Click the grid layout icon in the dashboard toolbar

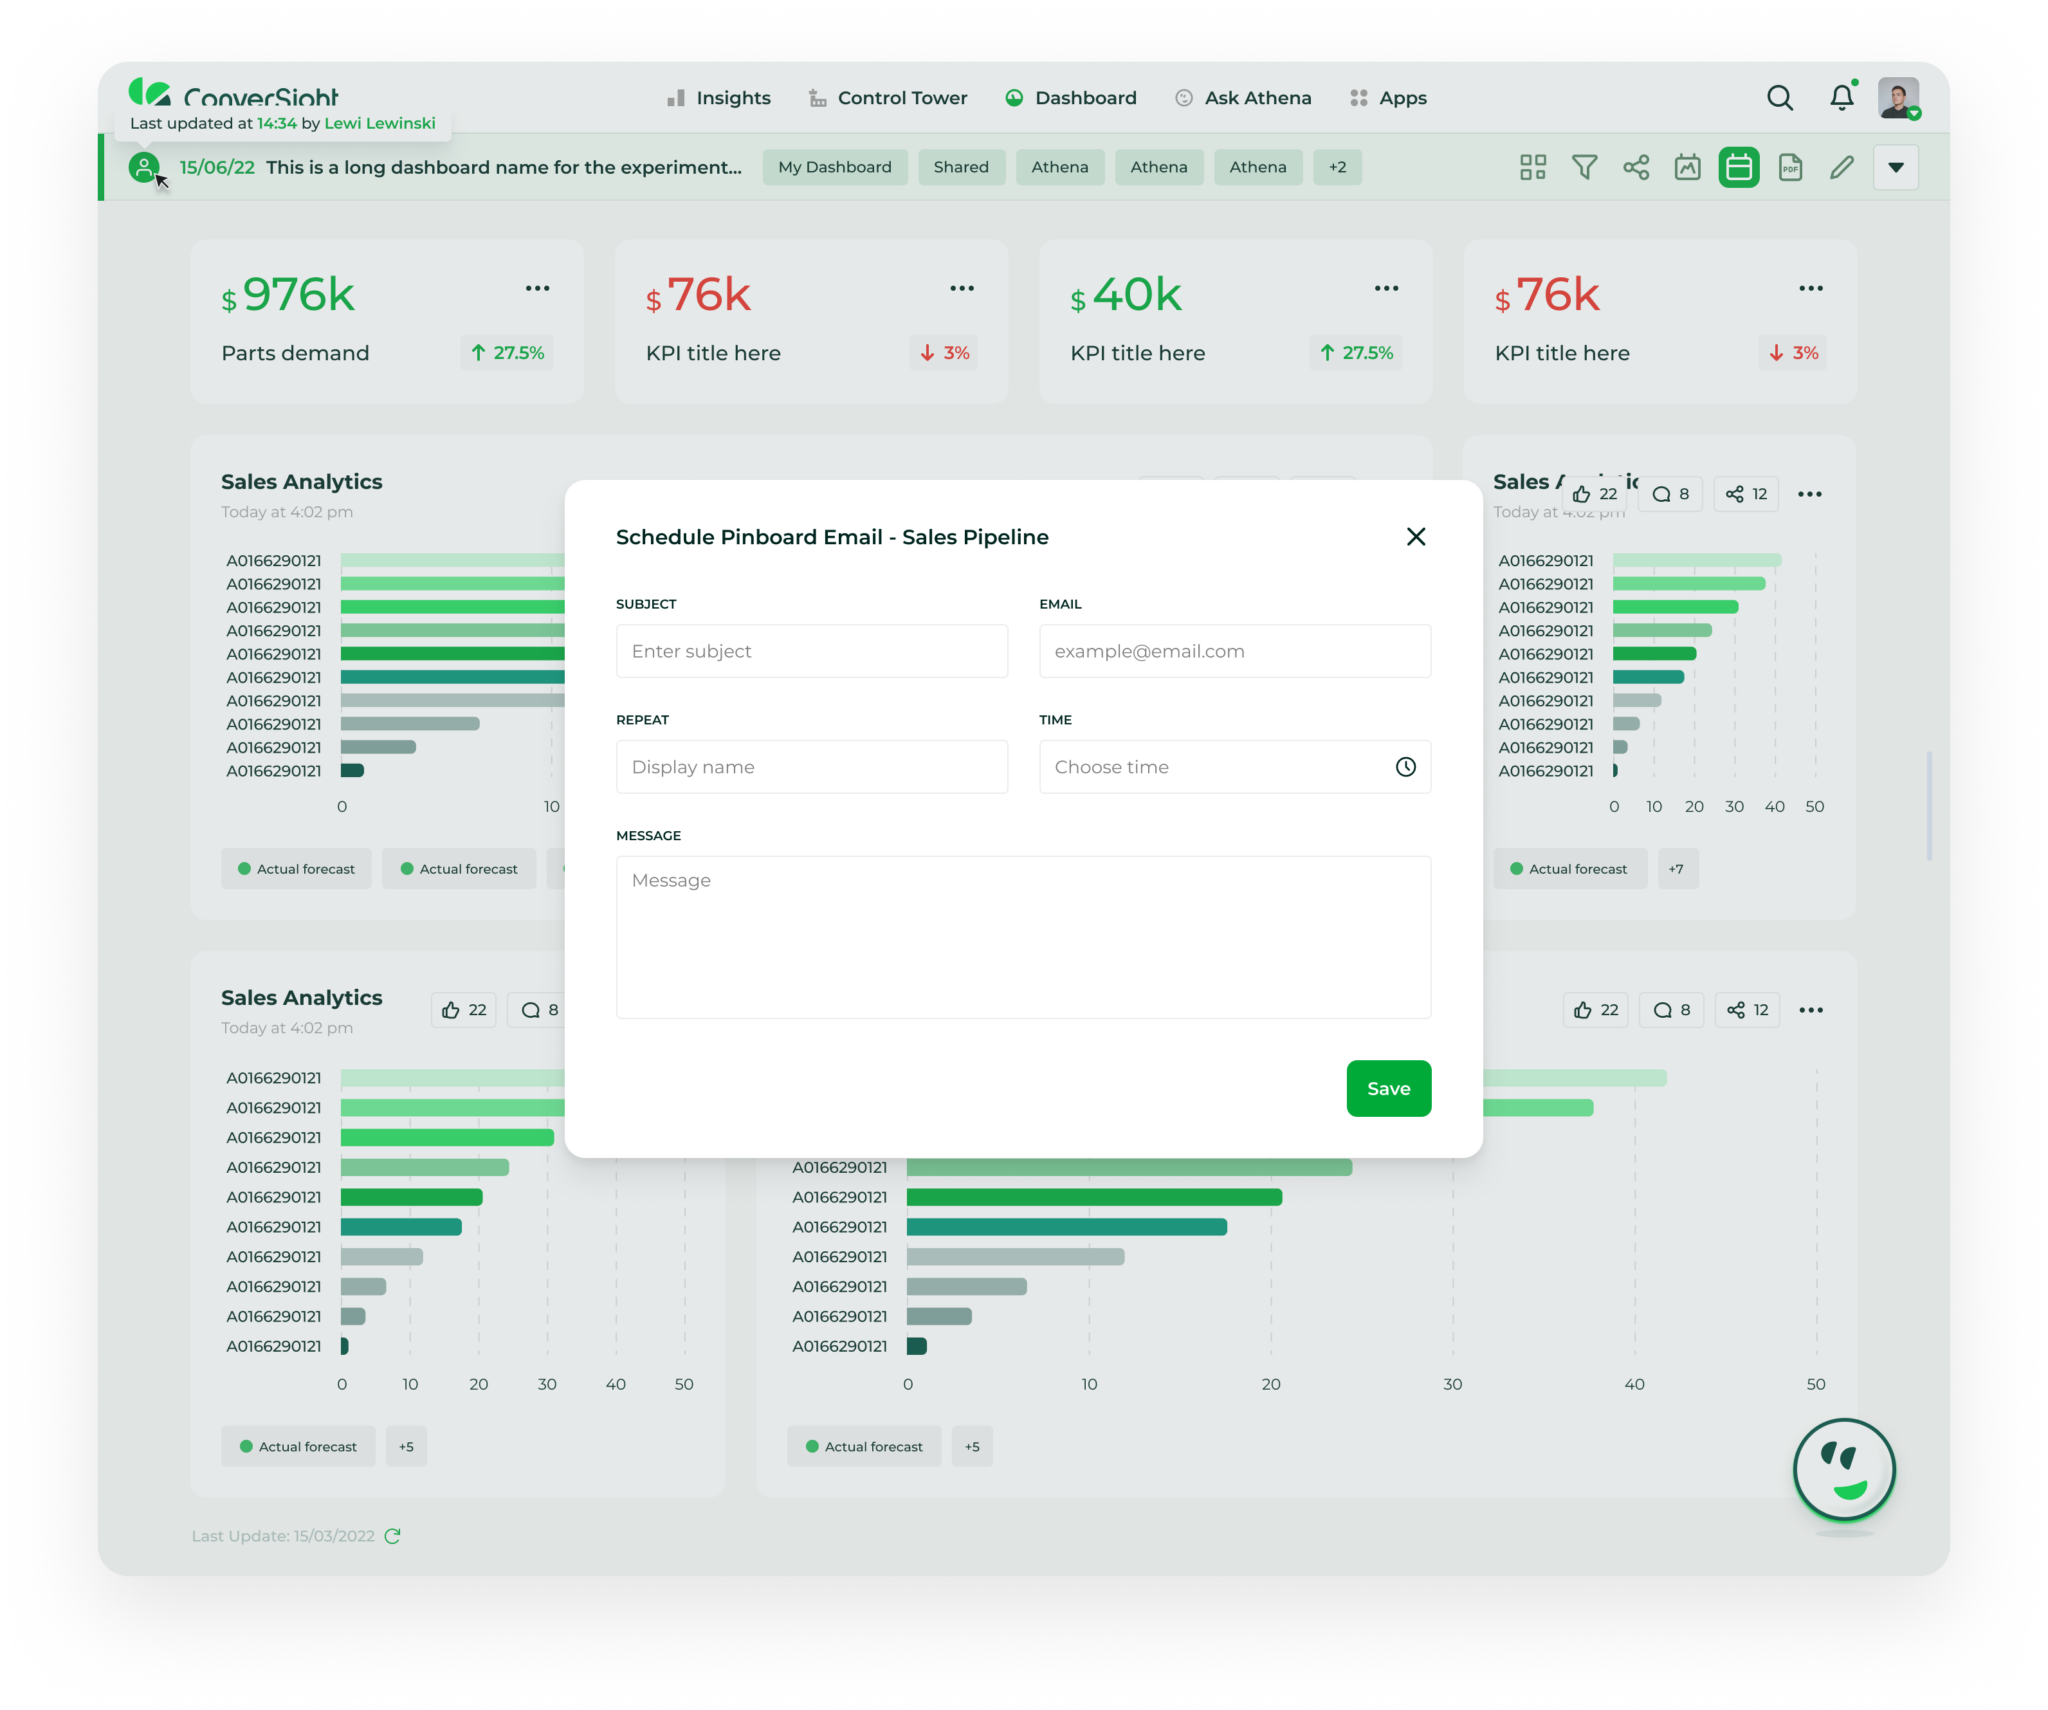[1532, 167]
